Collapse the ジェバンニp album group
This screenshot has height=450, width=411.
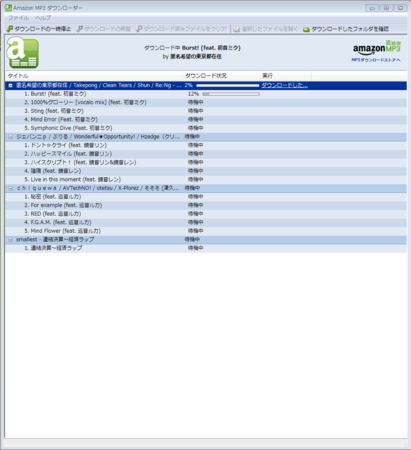[x=10, y=137]
